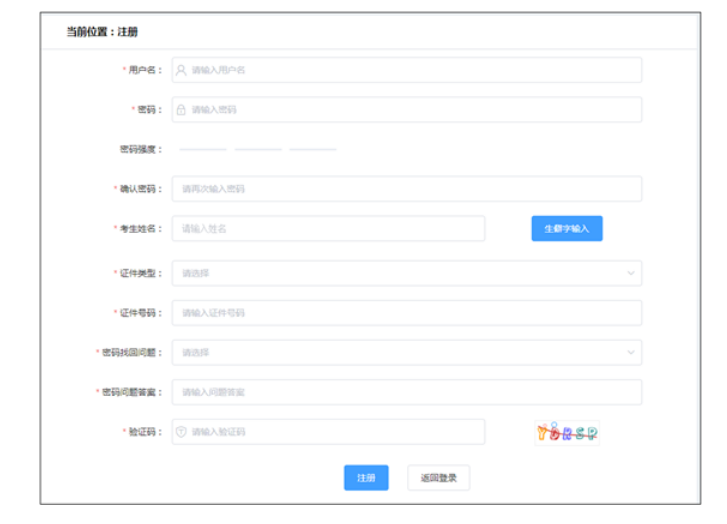This screenshot has height=524, width=727.
Task: Open the 证件类型 dropdown list
Action: [405, 273]
